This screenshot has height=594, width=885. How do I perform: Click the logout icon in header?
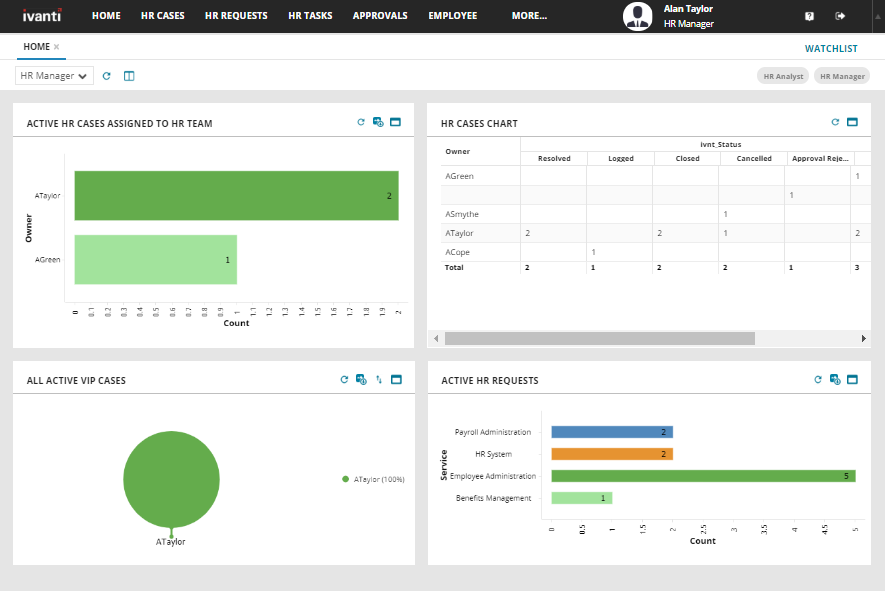pos(840,16)
